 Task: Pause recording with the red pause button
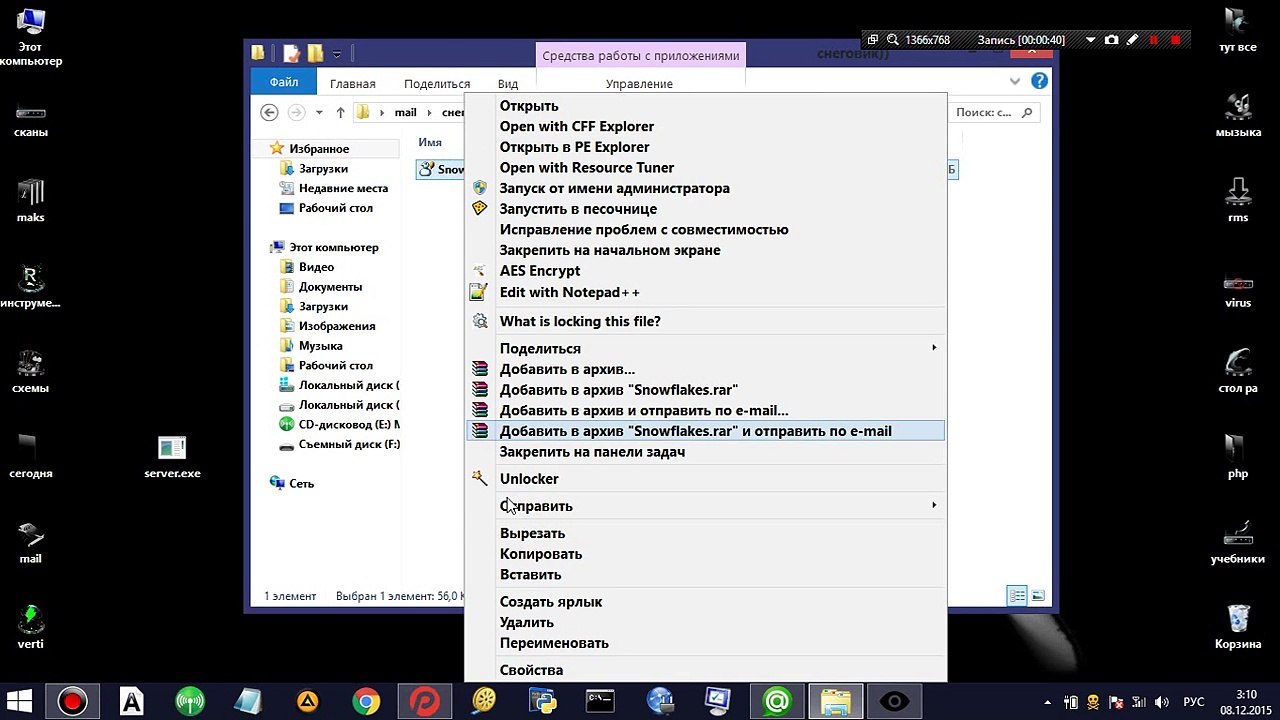[1154, 40]
